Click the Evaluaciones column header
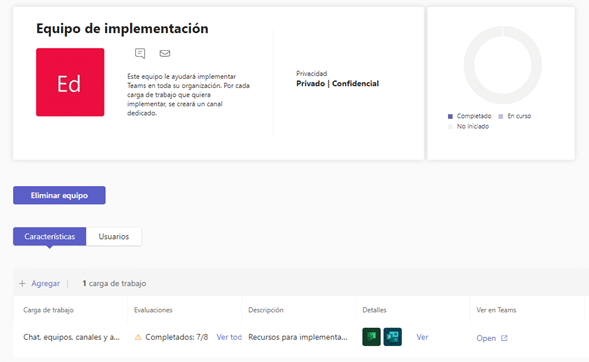The height and width of the screenshot is (362, 589). coord(153,310)
